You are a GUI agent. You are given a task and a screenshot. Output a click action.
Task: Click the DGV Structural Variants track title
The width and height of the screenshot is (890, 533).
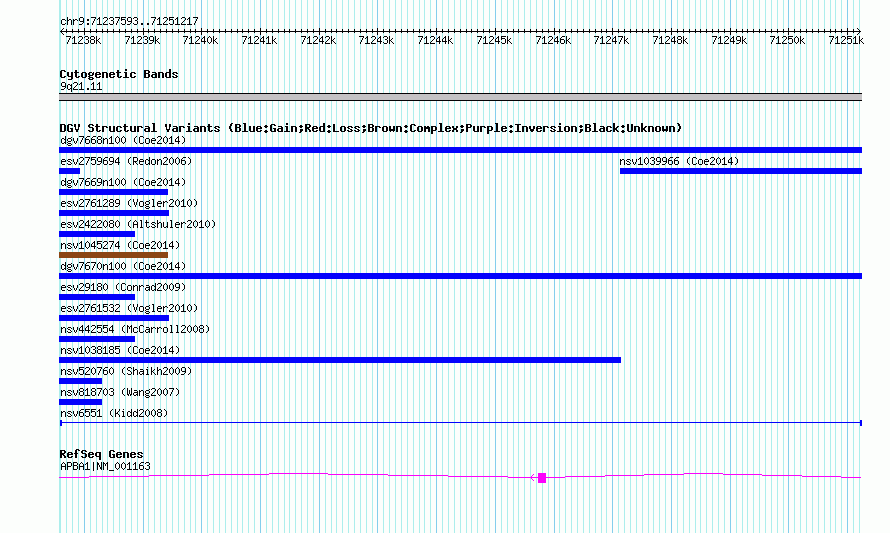click(371, 128)
